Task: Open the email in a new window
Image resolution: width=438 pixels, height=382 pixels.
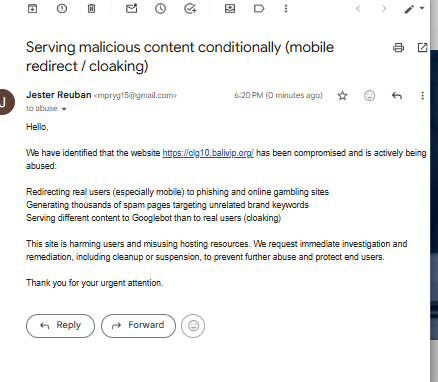Action: click(x=422, y=47)
